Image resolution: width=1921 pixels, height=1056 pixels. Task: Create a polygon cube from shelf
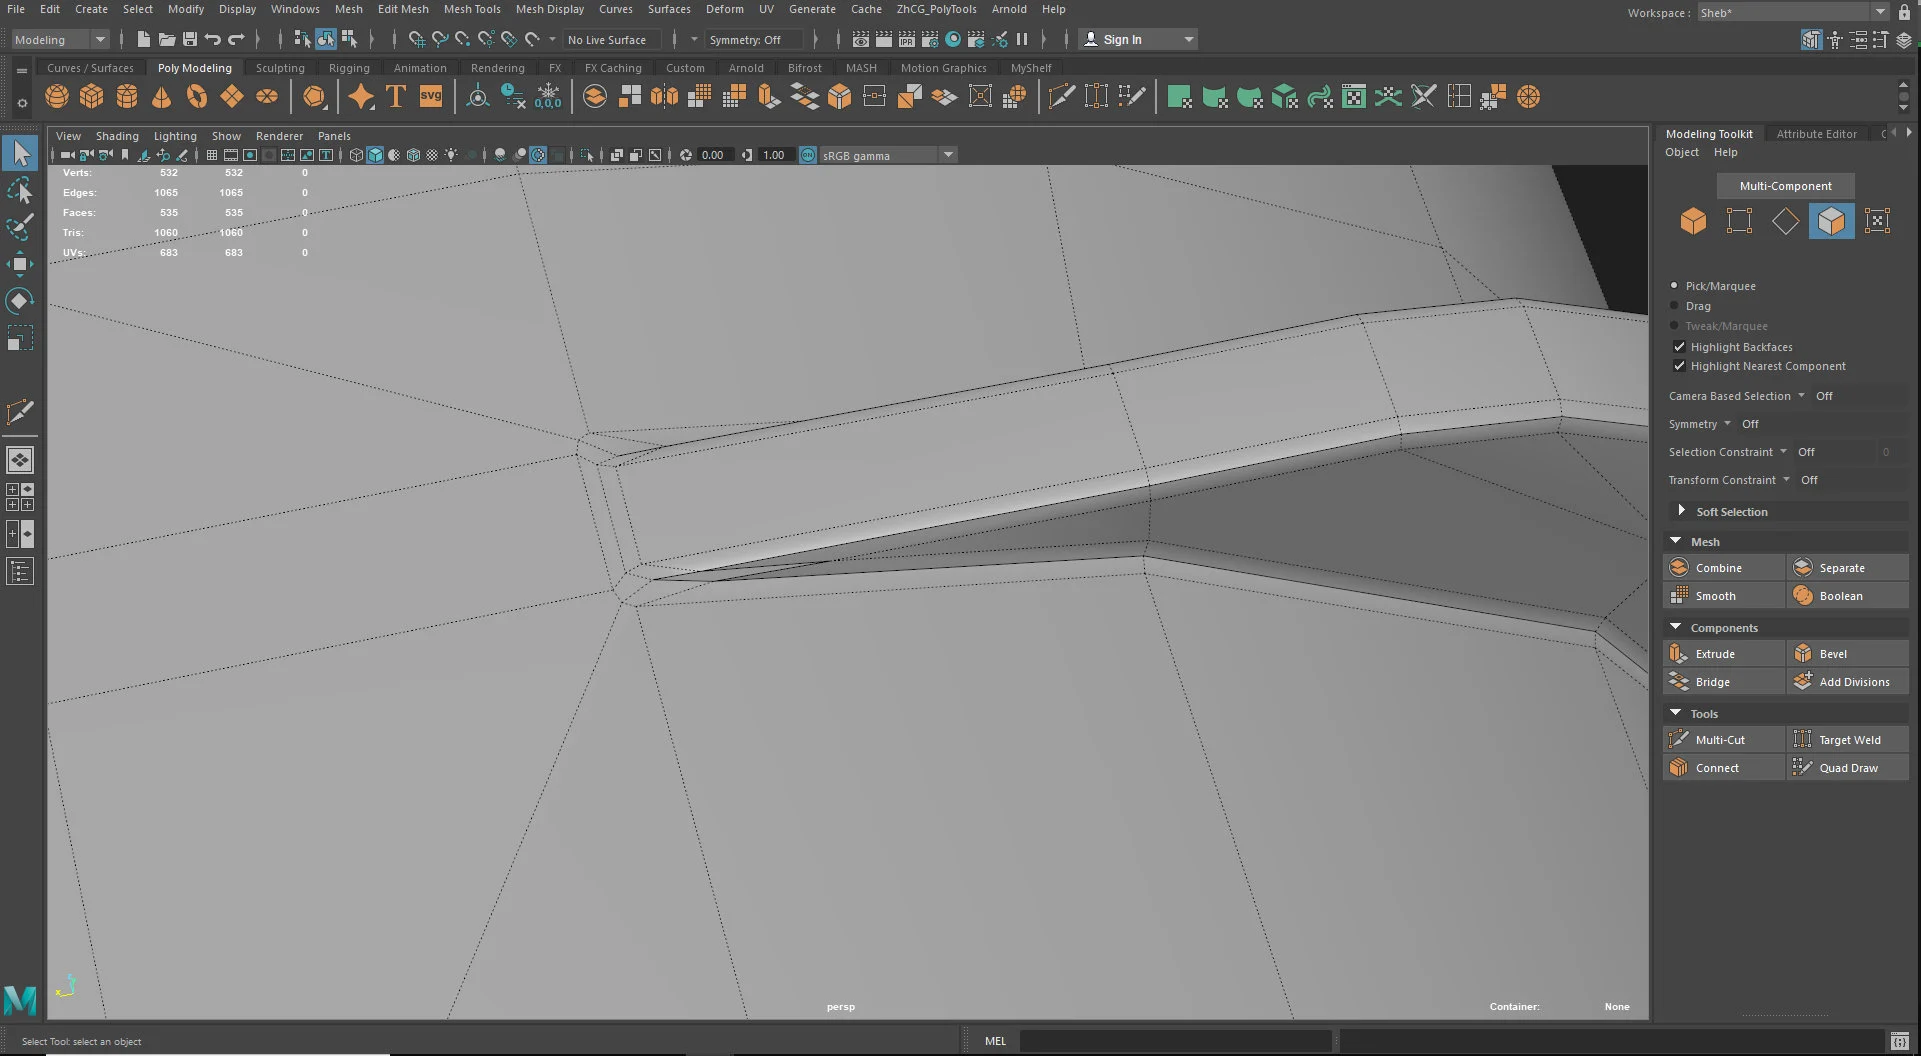coord(92,97)
